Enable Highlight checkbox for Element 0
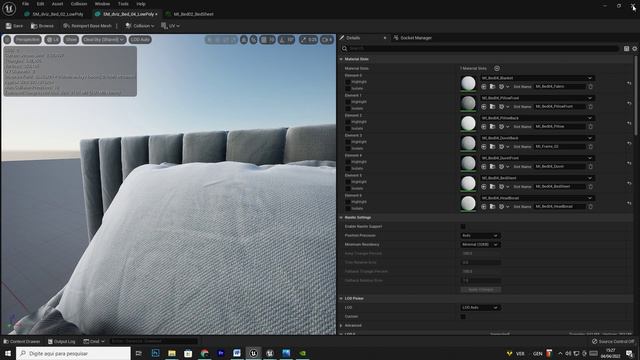 348,82
